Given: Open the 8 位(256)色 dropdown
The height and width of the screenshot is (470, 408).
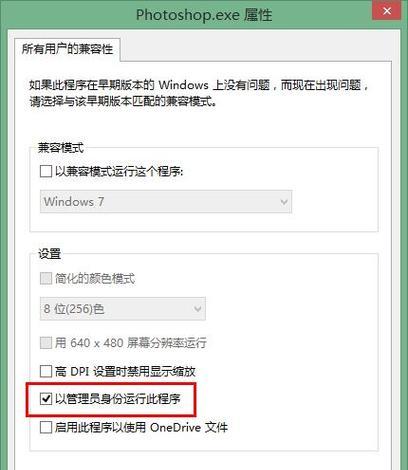Looking at the screenshot, I should tap(123, 309).
